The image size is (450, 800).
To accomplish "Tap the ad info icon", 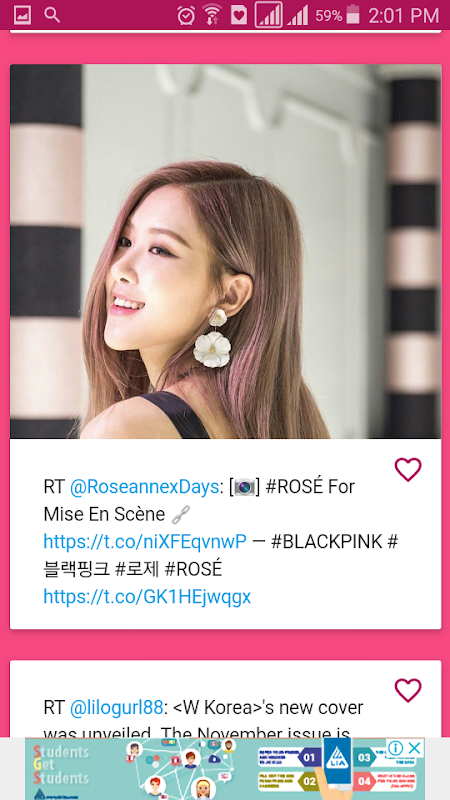I will pos(395,748).
